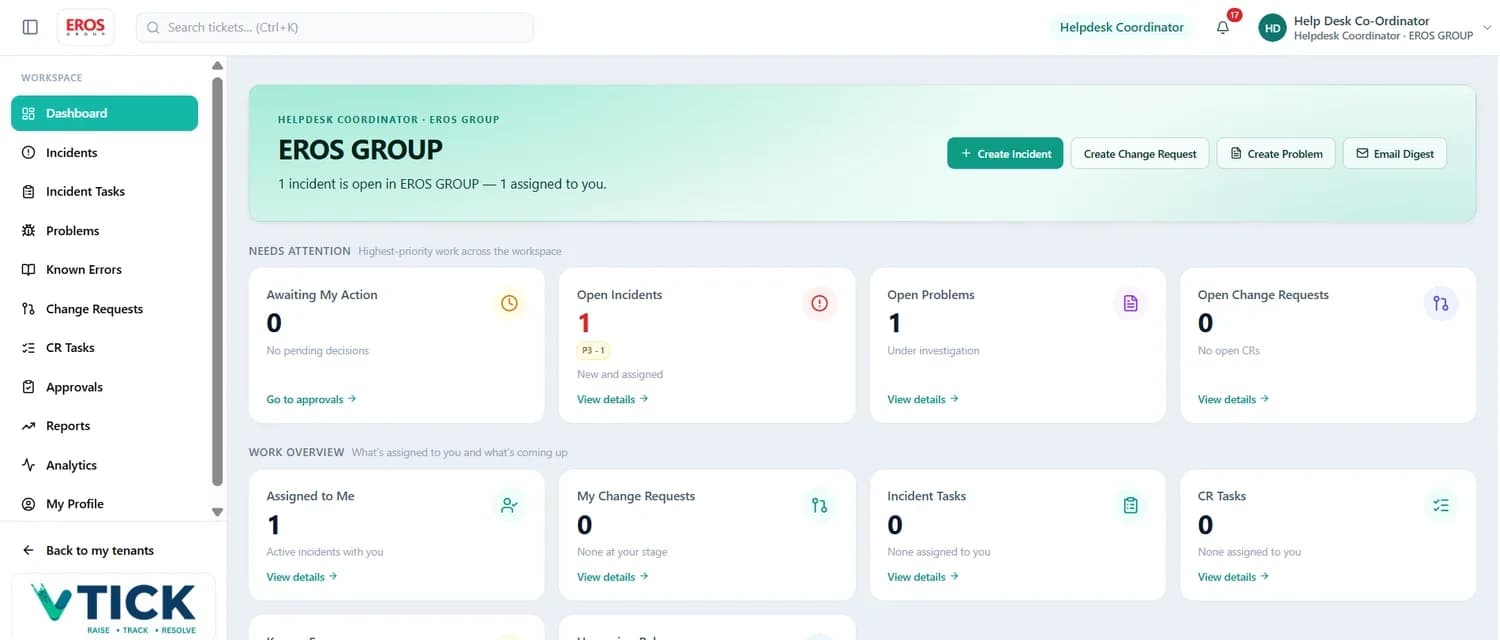
Task: Click the EROS Group logo
Action: pyautogui.click(x=85, y=27)
